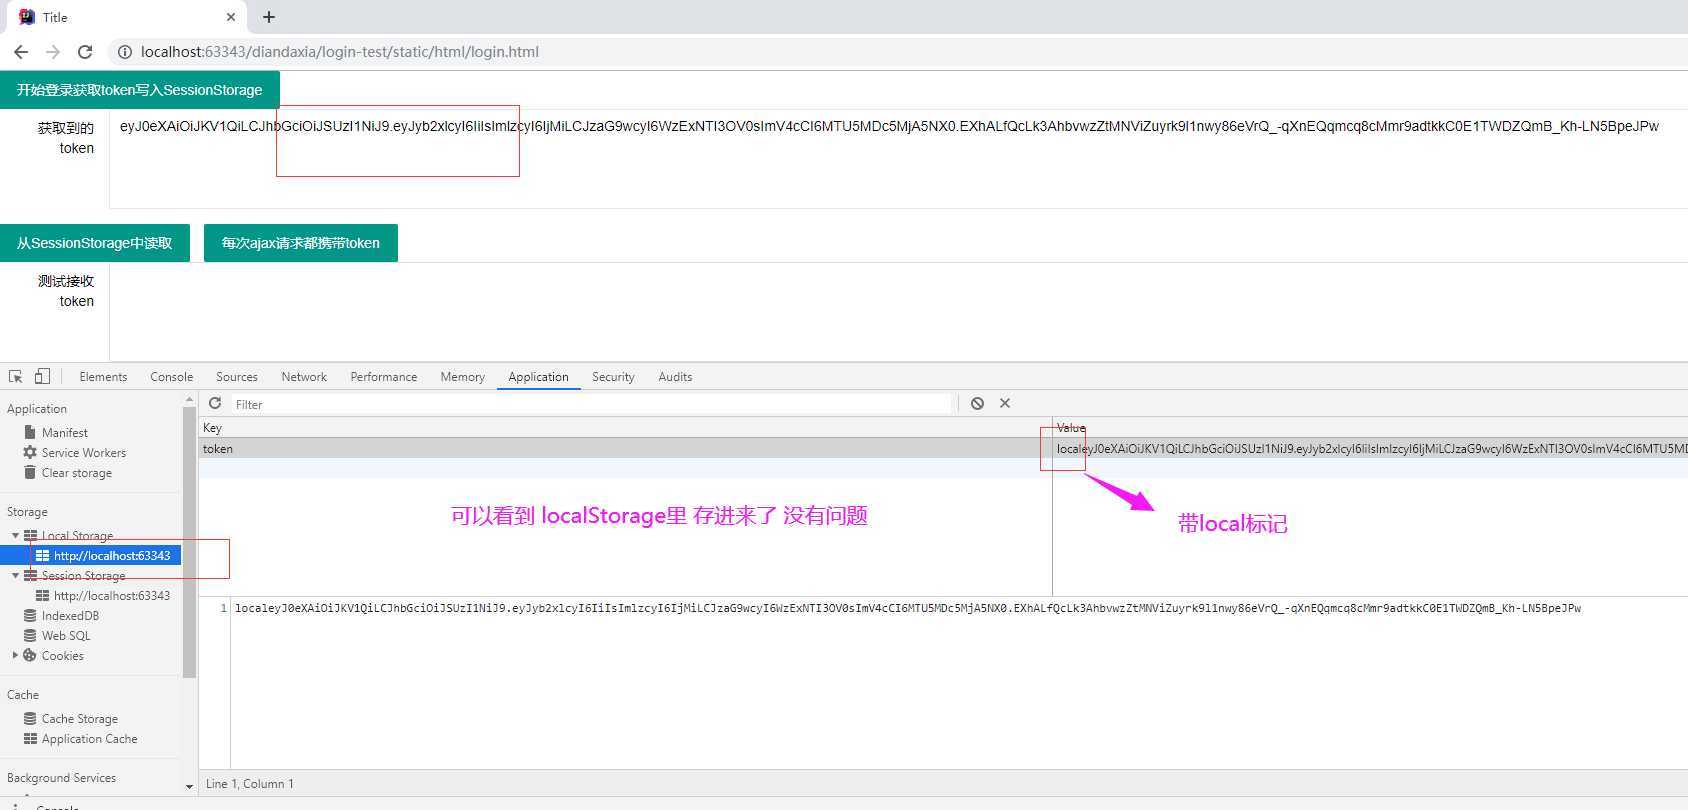This screenshot has width=1688, height=810.
Task: Focus the address bar showing login.html URL
Action: pos(340,52)
